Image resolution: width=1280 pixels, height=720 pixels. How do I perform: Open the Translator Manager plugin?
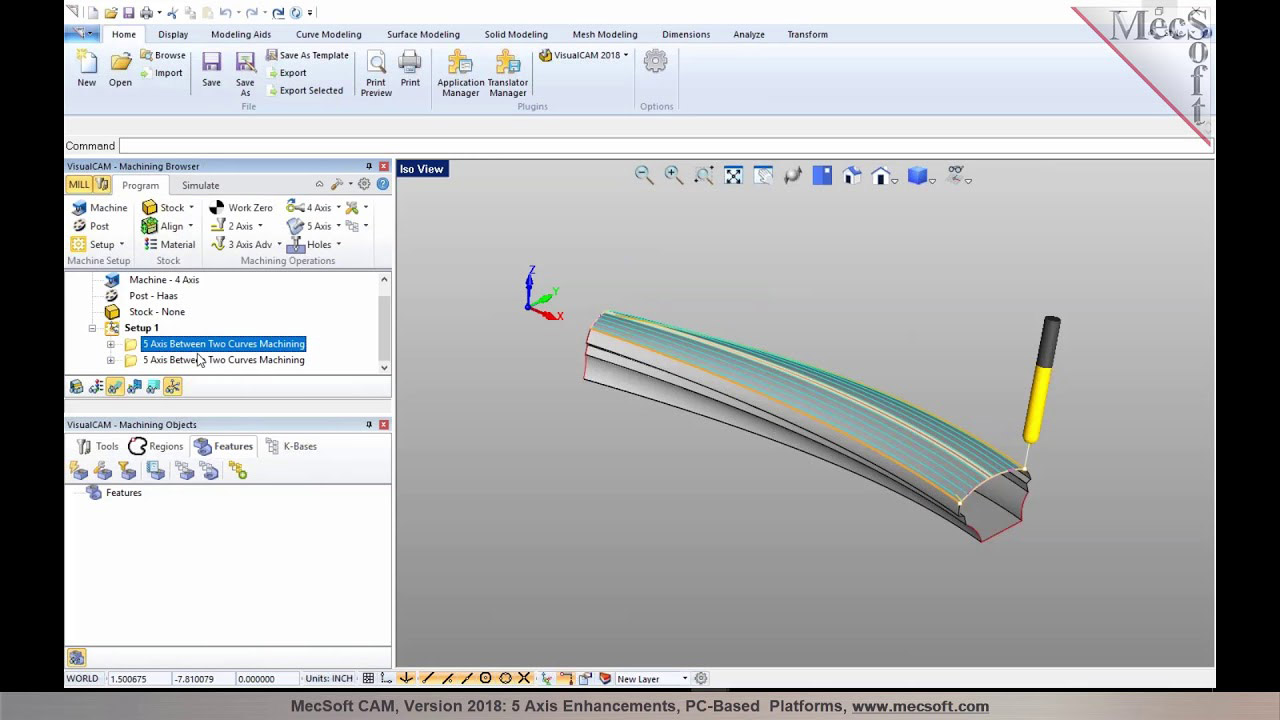coord(507,74)
